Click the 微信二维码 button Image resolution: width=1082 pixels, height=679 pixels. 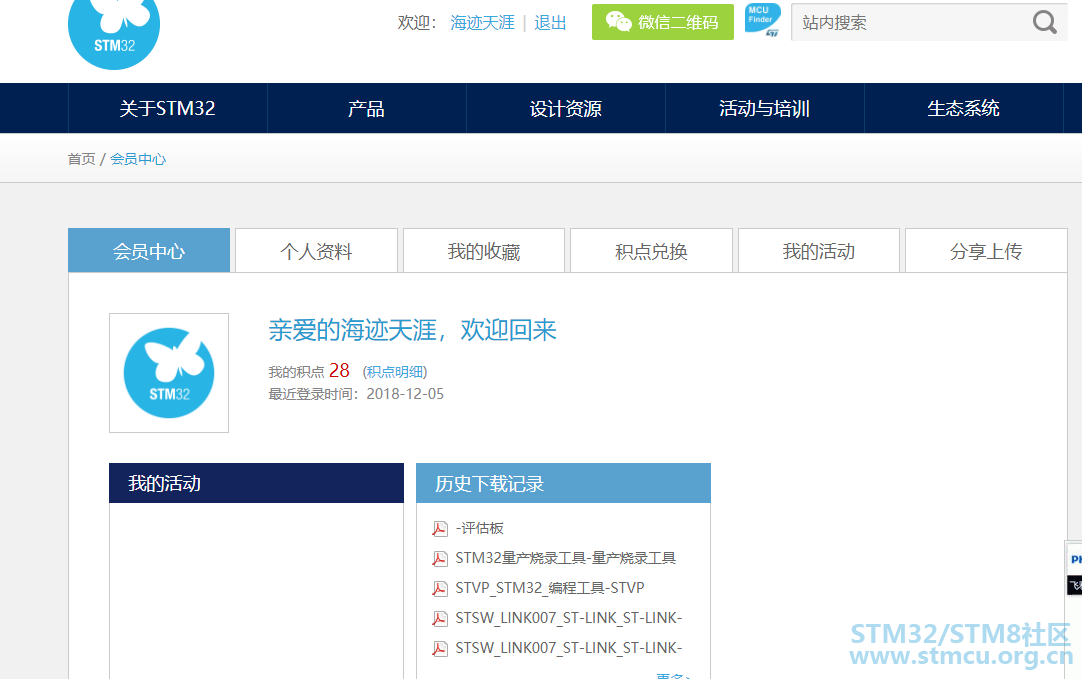[x=662, y=22]
